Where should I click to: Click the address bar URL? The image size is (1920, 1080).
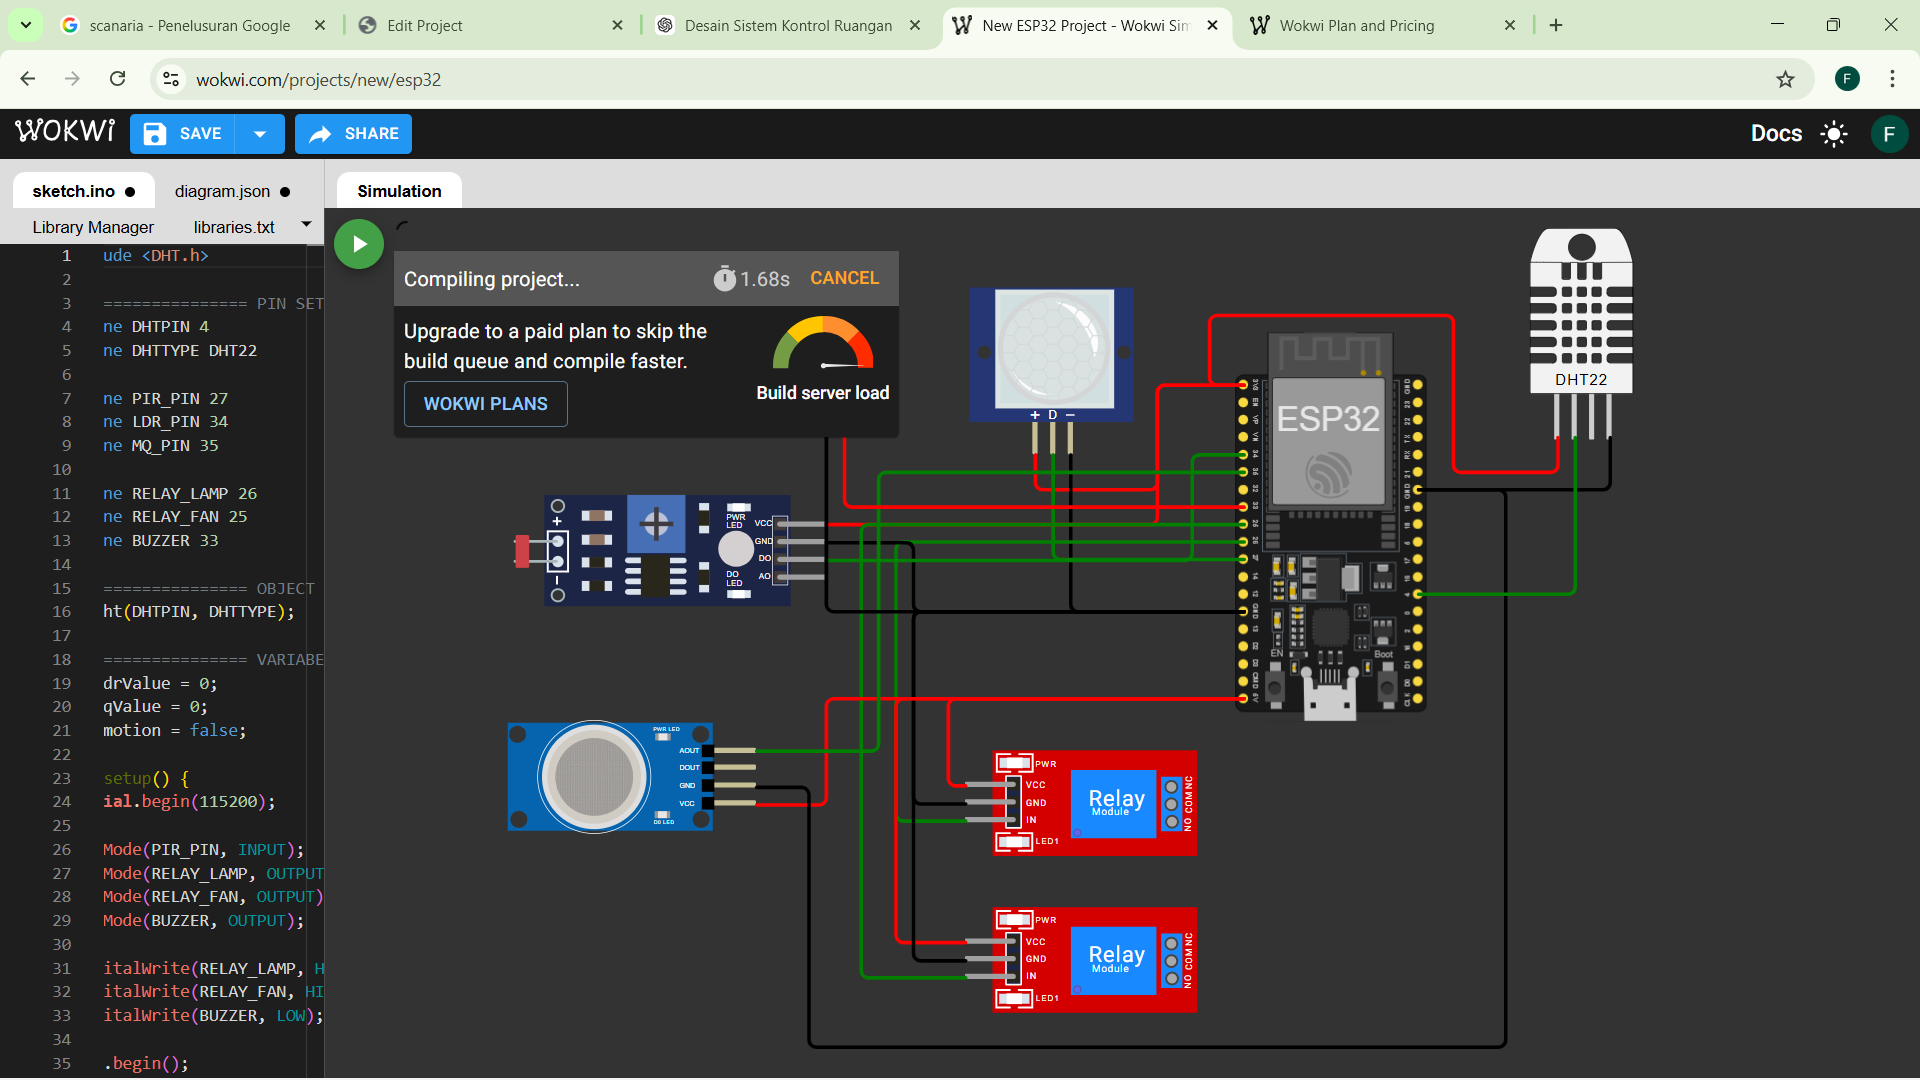[x=318, y=80]
